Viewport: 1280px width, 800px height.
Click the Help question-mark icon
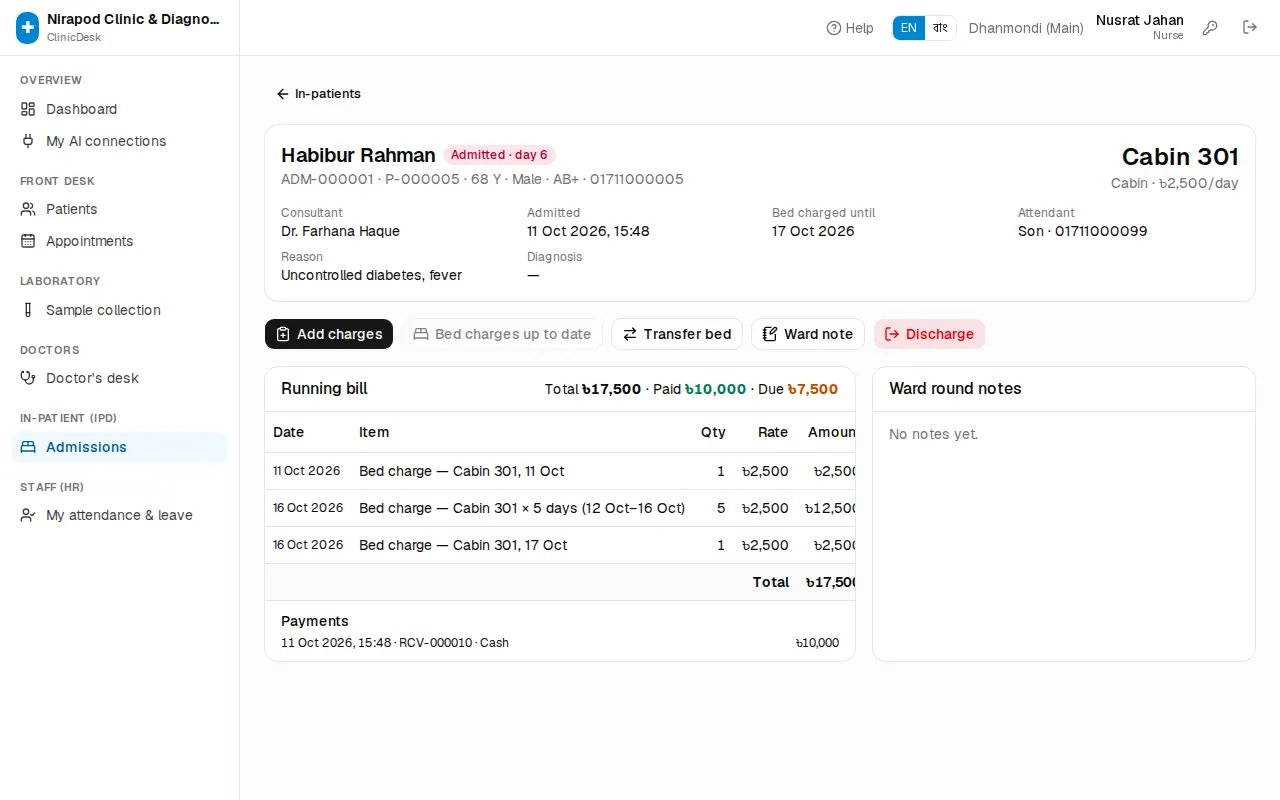(834, 28)
